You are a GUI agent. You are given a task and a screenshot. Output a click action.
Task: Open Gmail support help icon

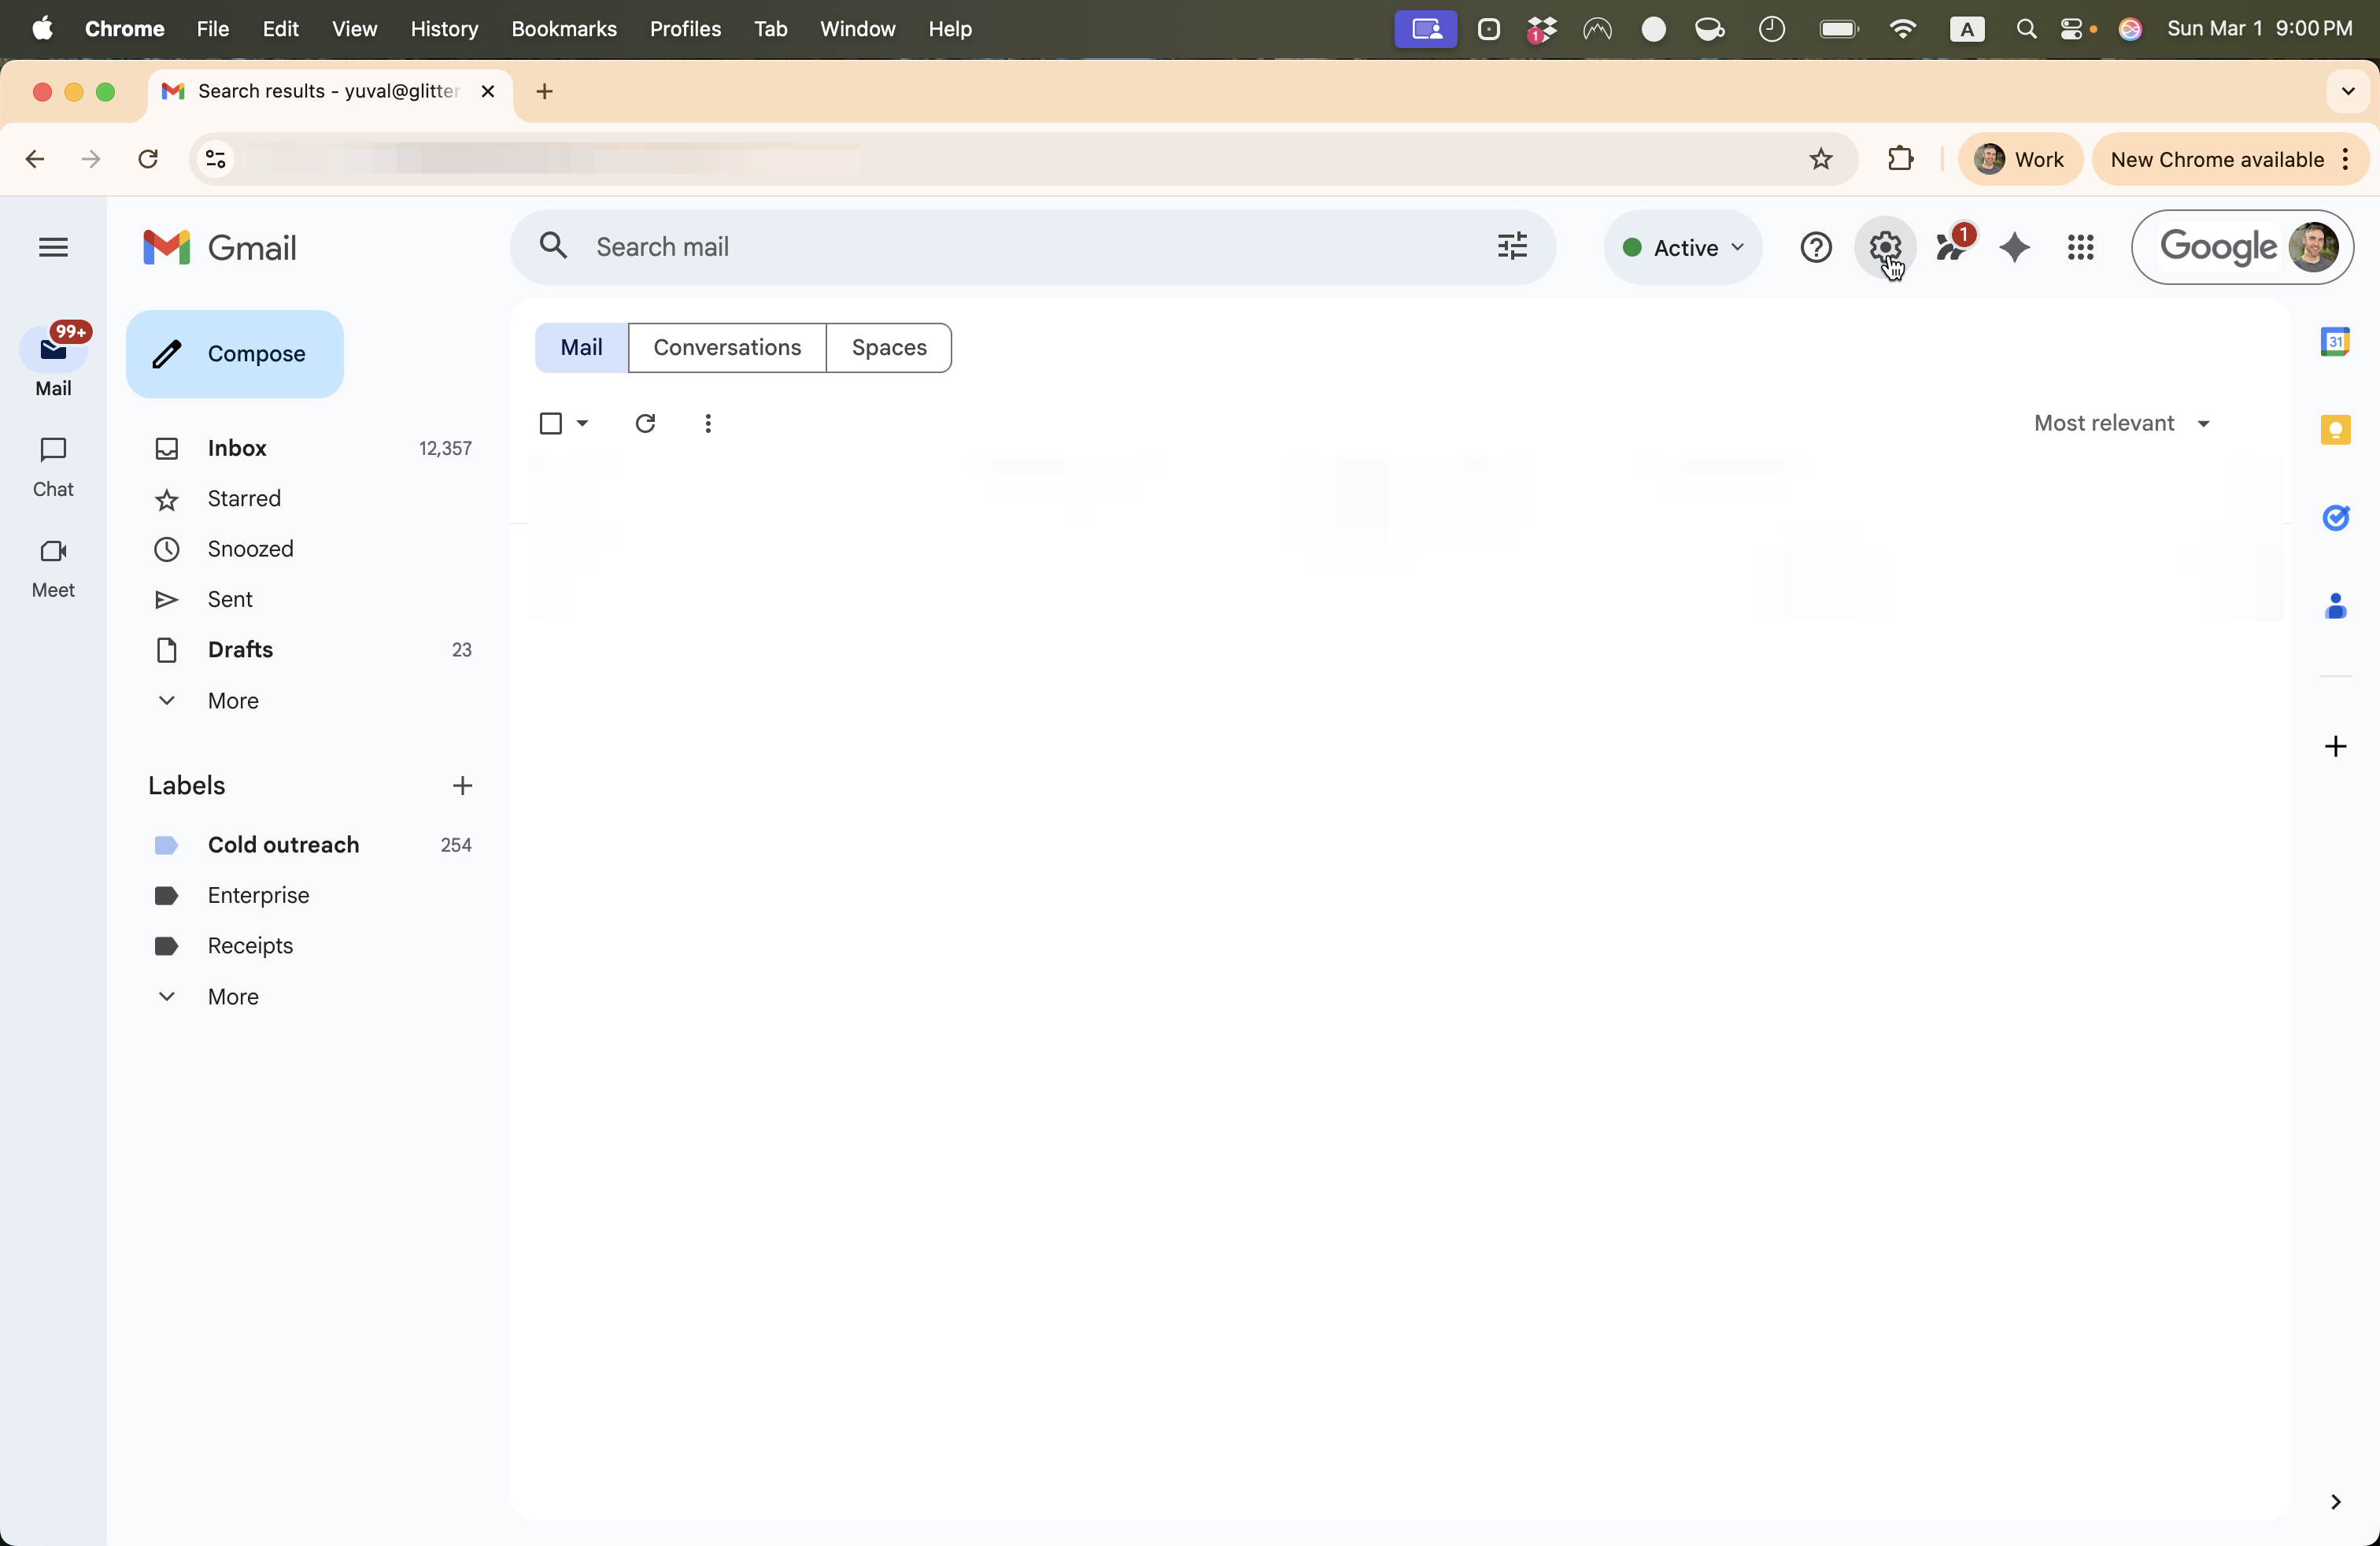1815,247
